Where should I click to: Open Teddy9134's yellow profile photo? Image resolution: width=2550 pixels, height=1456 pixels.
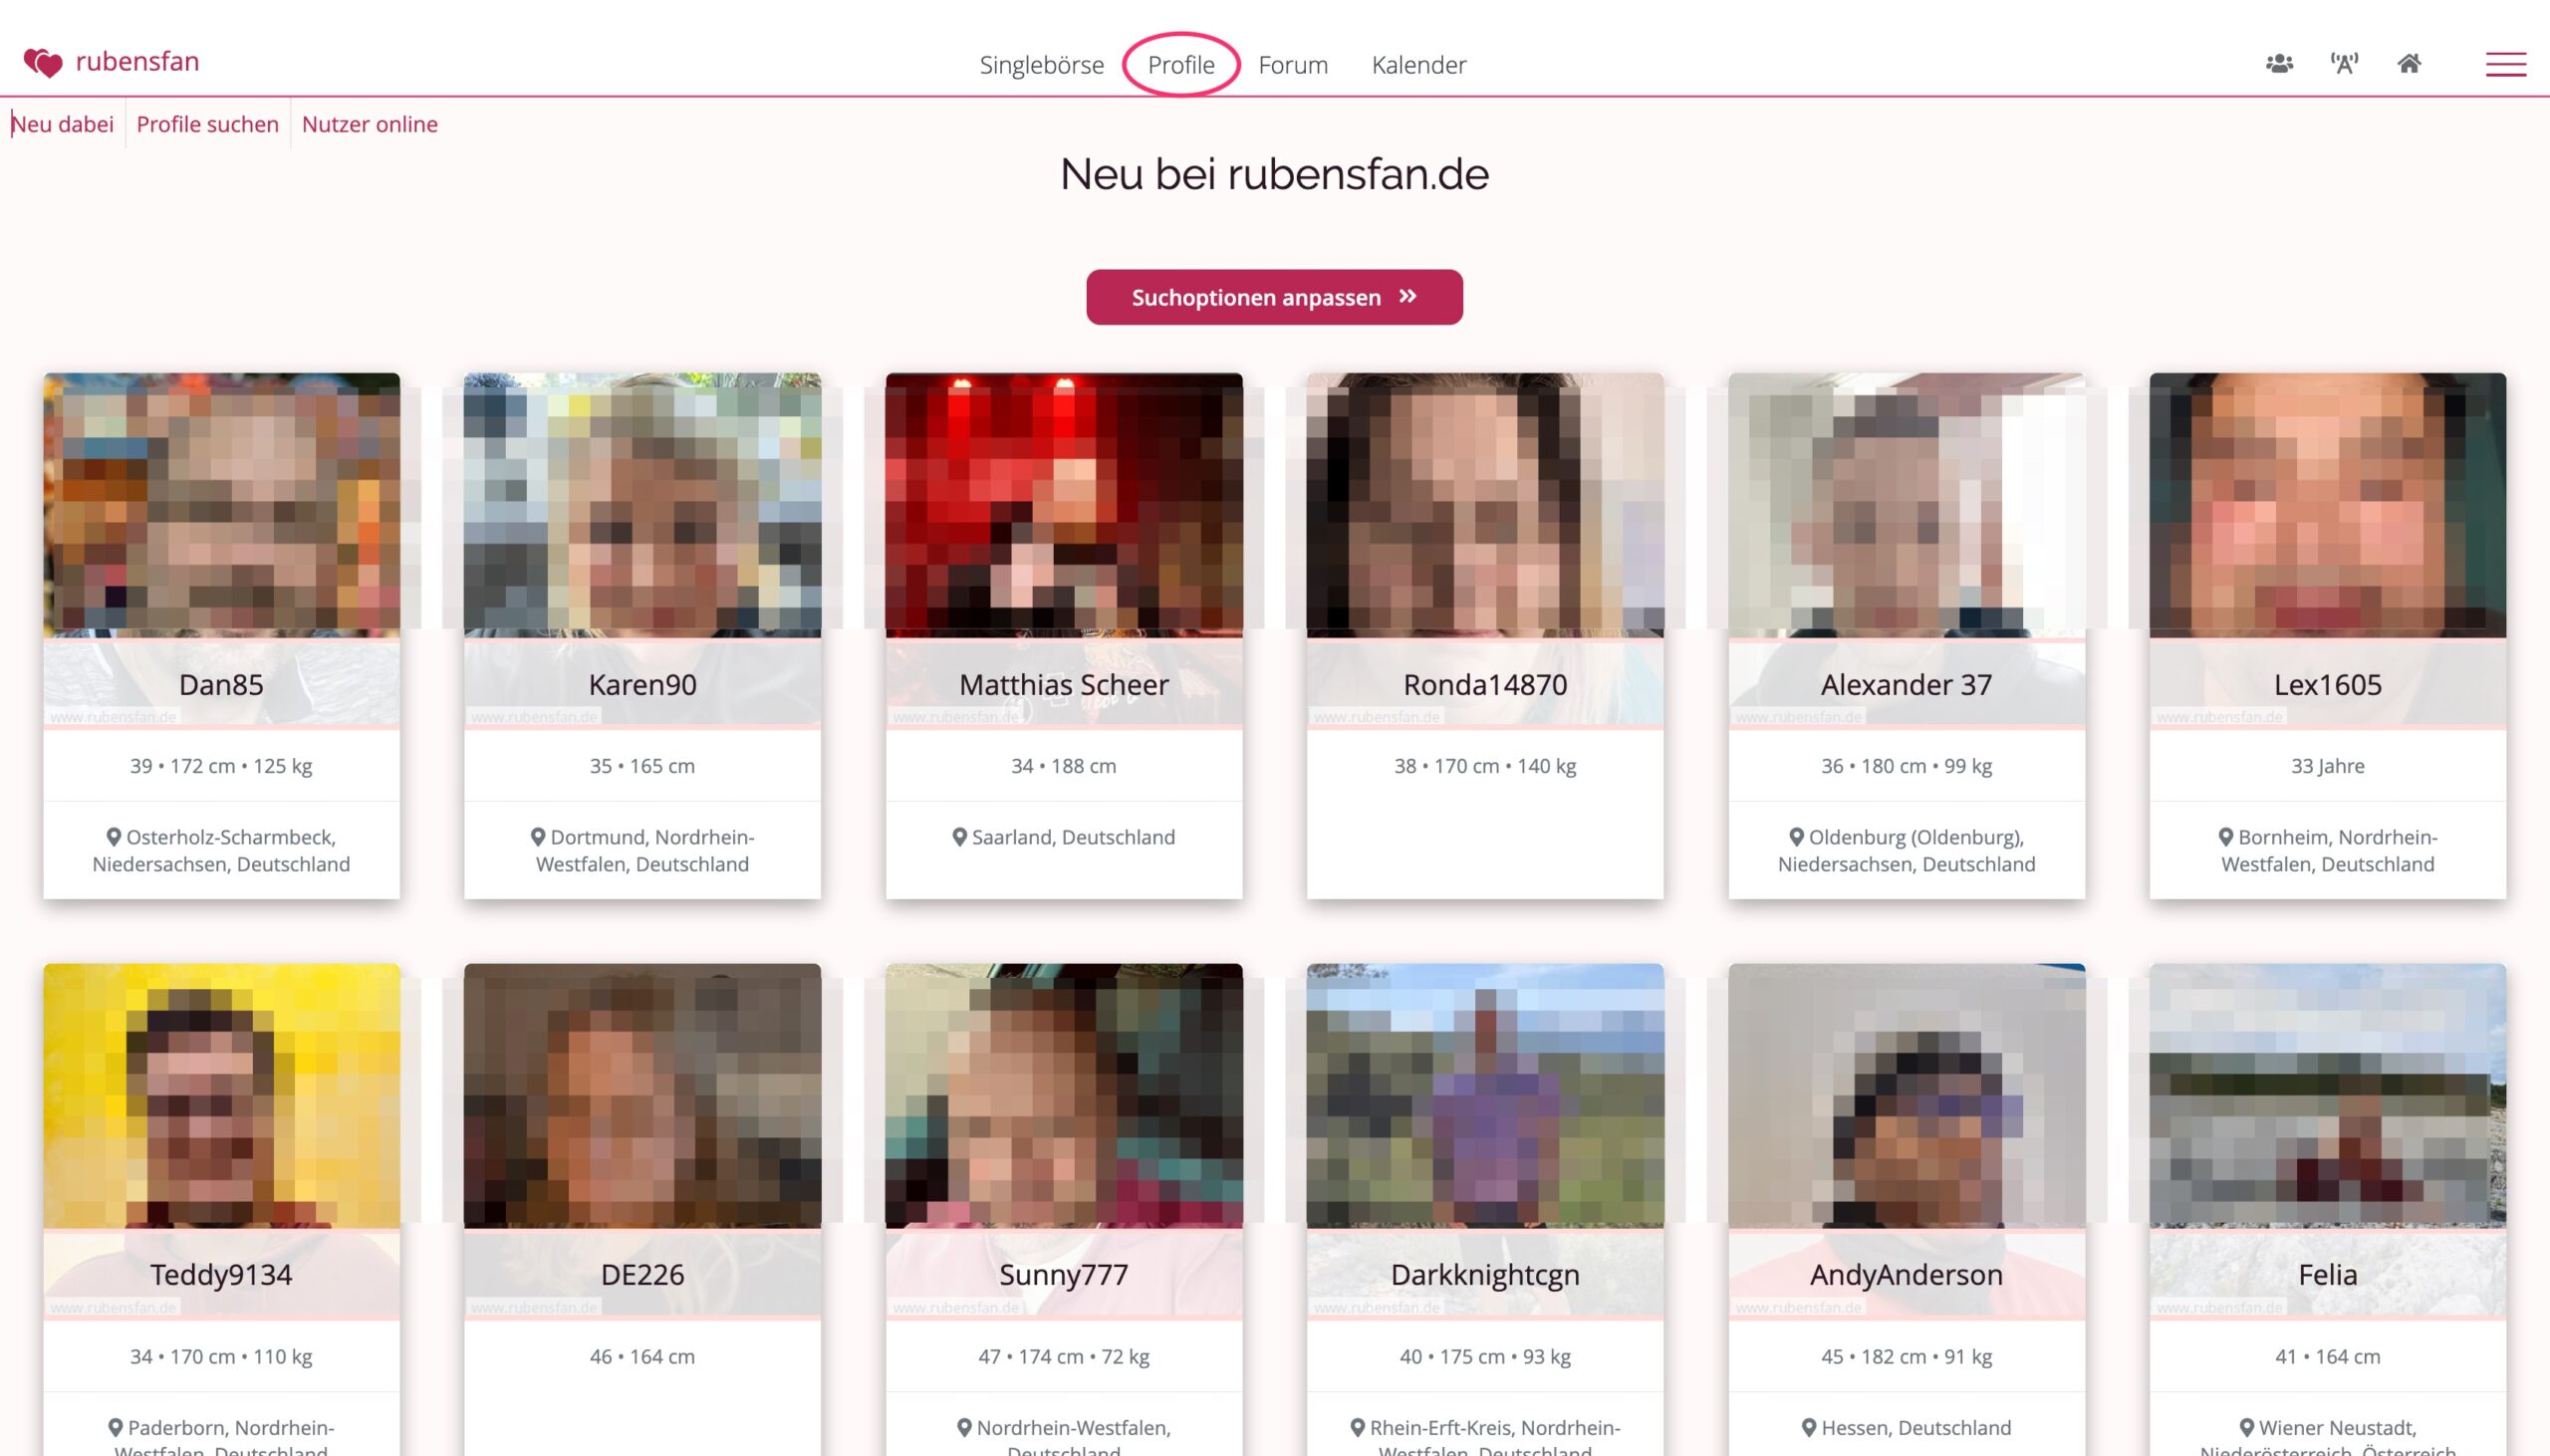tap(221, 1095)
